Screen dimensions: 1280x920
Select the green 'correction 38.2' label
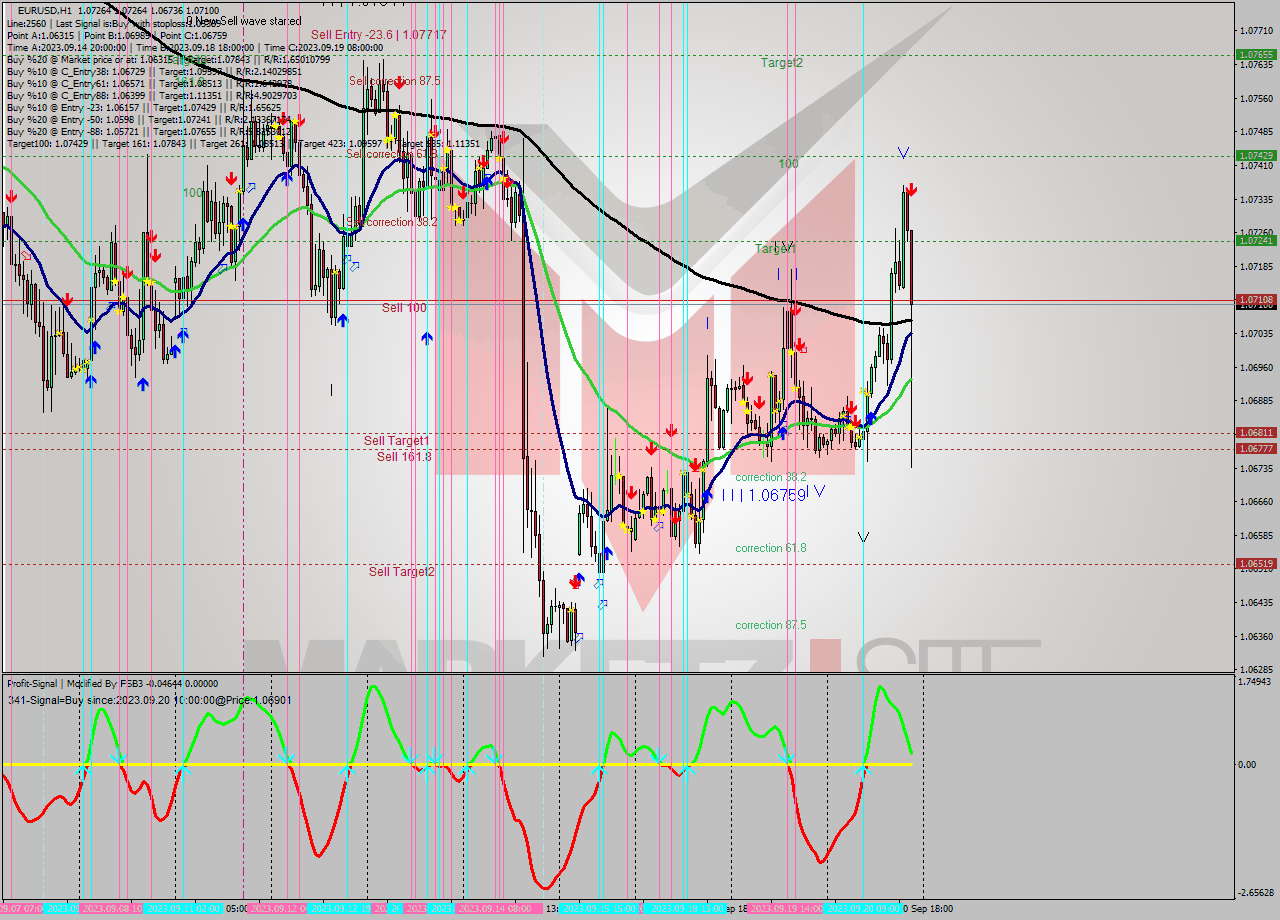pos(771,478)
